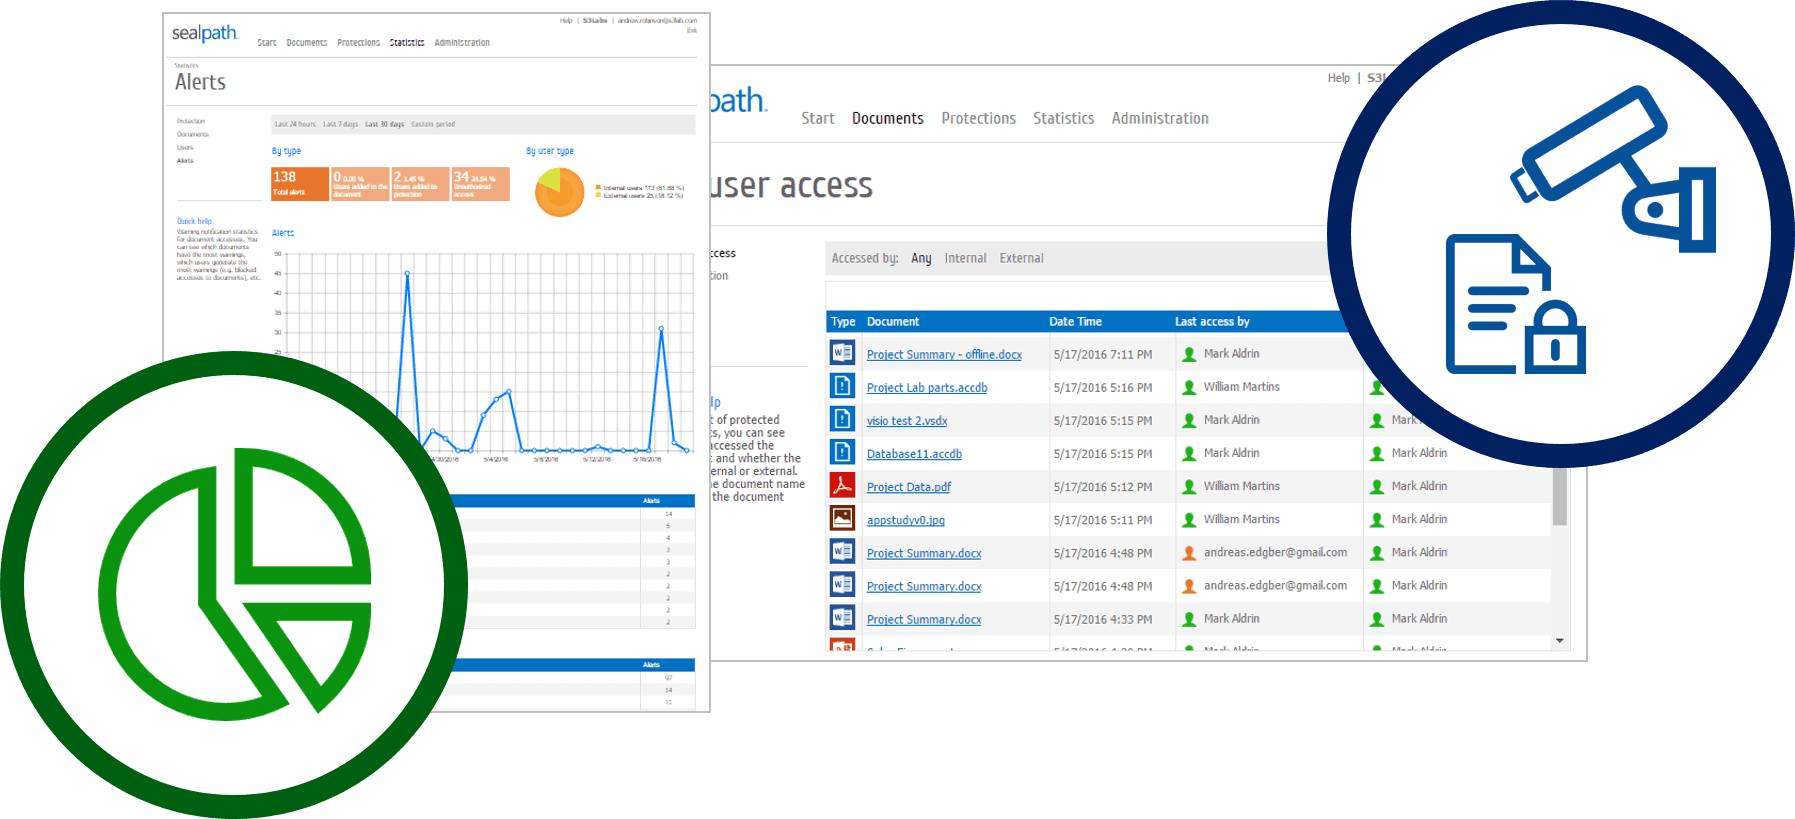This screenshot has height=819, width=1795.
Task: Click user icon beside William Martins in Project Data.pdf row
Action: pyautogui.click(x=1189, y=486)
